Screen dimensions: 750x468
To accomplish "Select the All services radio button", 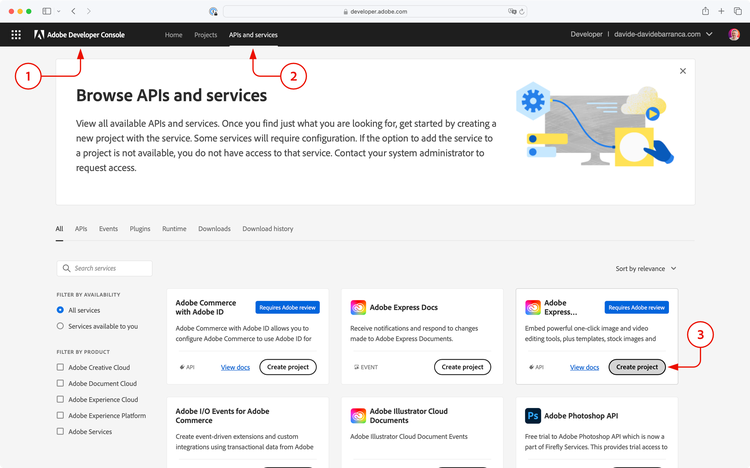I will pyautogui.click(x=60, y=311).
